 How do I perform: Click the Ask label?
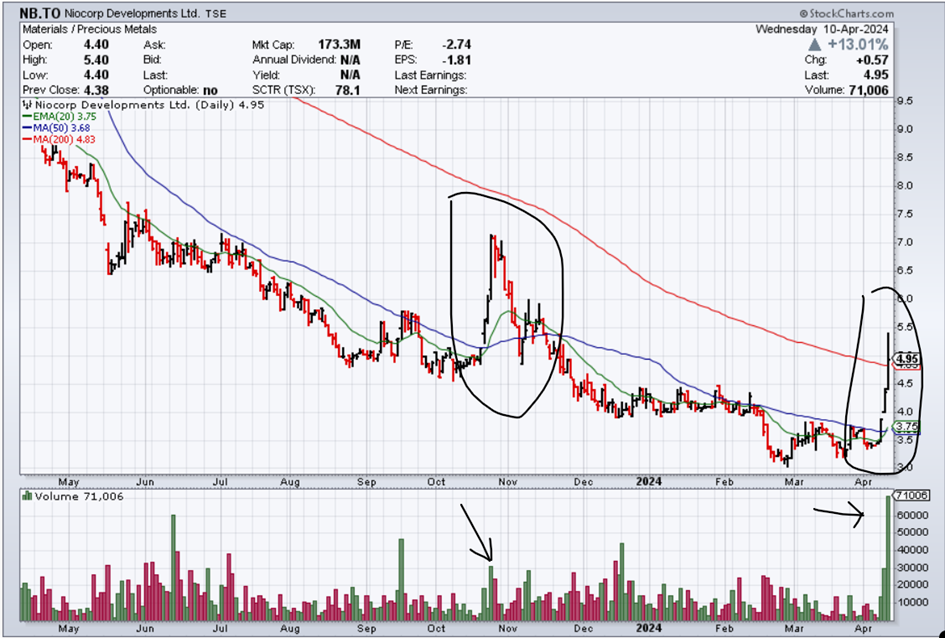click(x=152, y=45)
